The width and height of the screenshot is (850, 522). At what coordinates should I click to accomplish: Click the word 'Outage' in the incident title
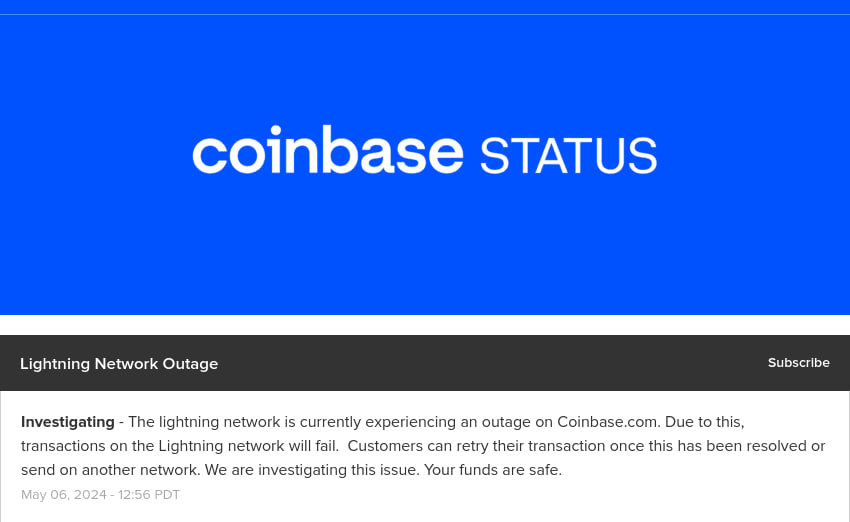point(189,364)
